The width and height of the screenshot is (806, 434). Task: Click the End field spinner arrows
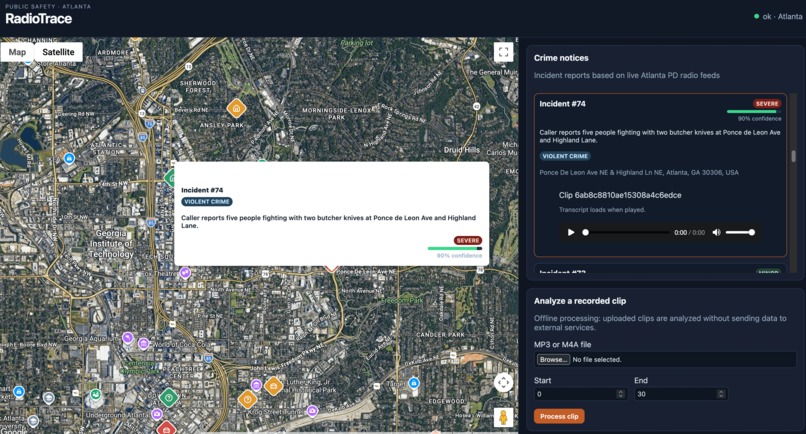[x=721, y=394]
